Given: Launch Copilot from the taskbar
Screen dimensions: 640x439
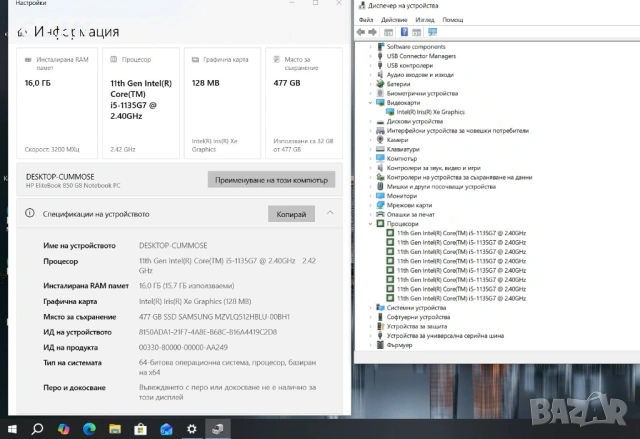Looking at the screenshot, I should [63, 429].
